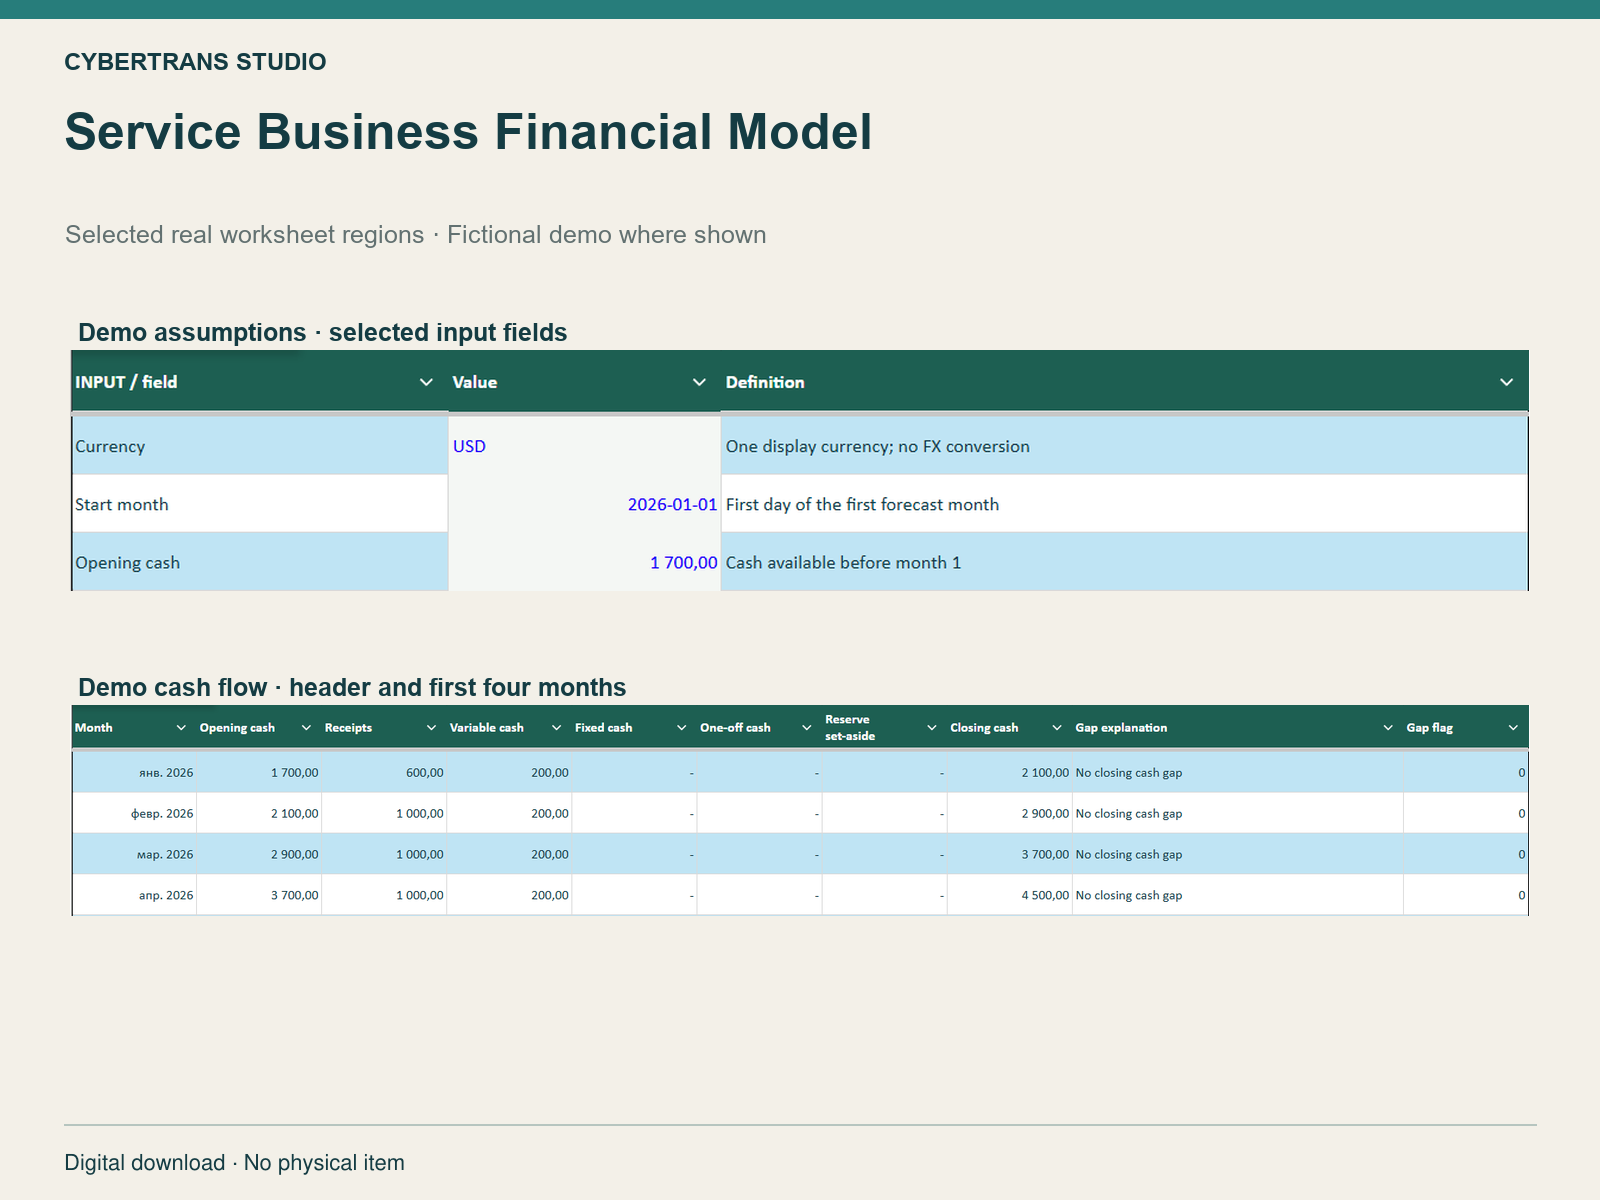Select the Opening cash 1 700,00 input value
This screenshot has width=1600, height=1200.
584,562
